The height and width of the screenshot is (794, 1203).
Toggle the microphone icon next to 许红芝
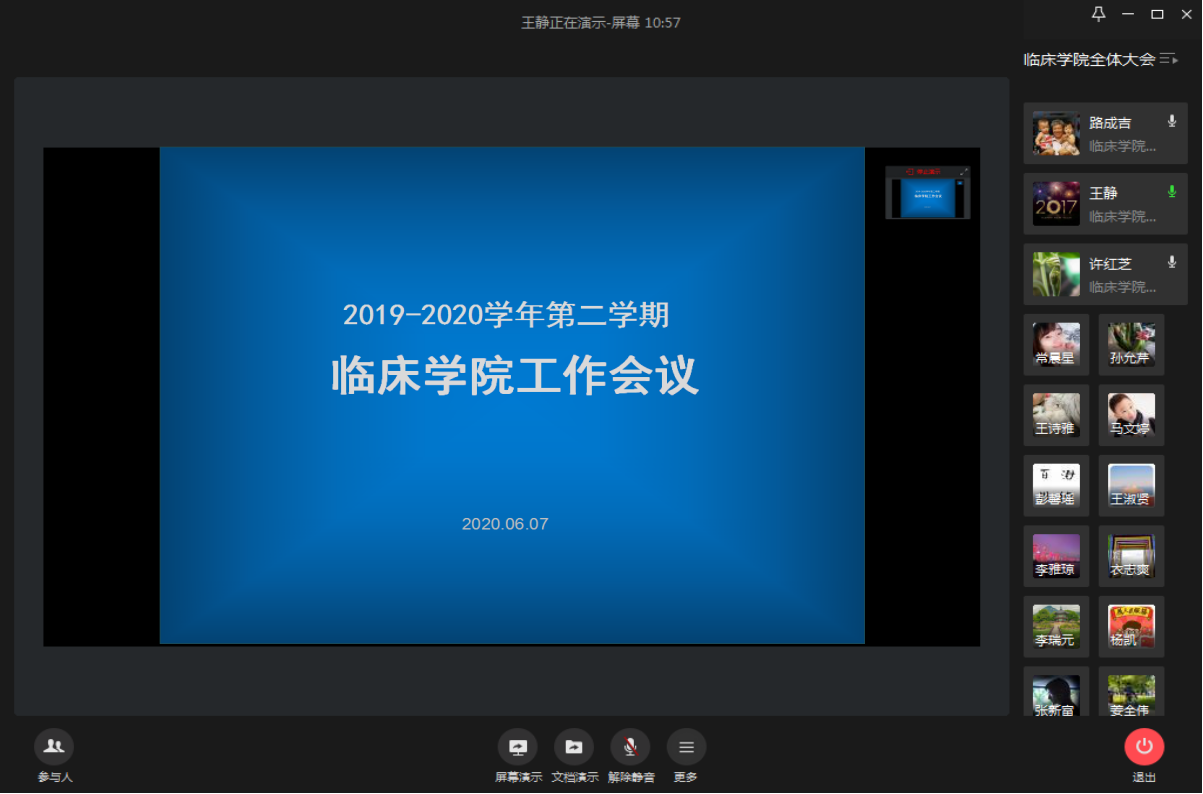[x=1172, y=262]
